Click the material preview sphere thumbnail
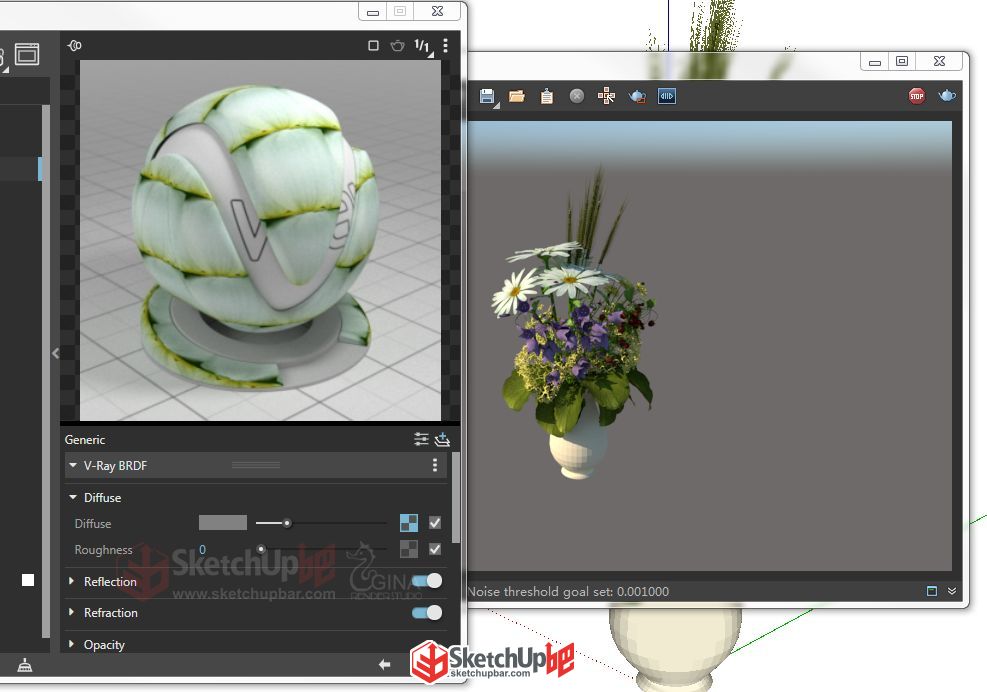Image resolution: width=987 pixels, height=692 pixels. tap(260, 240)
